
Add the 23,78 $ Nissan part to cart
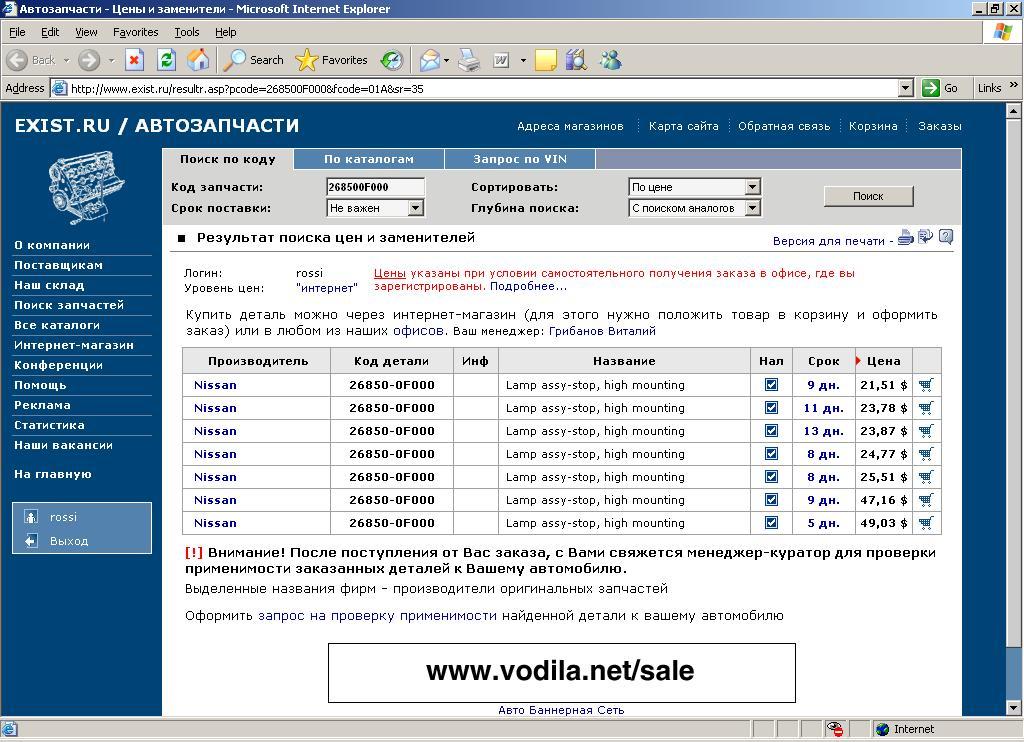(x=926, y=408)
